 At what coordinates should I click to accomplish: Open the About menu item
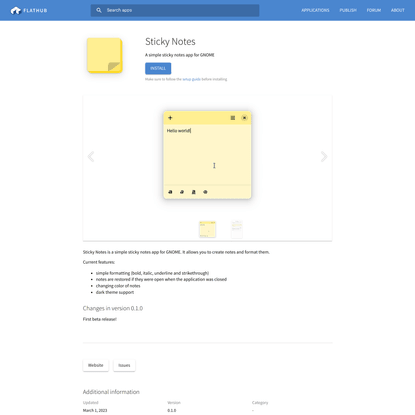point(398,10)
